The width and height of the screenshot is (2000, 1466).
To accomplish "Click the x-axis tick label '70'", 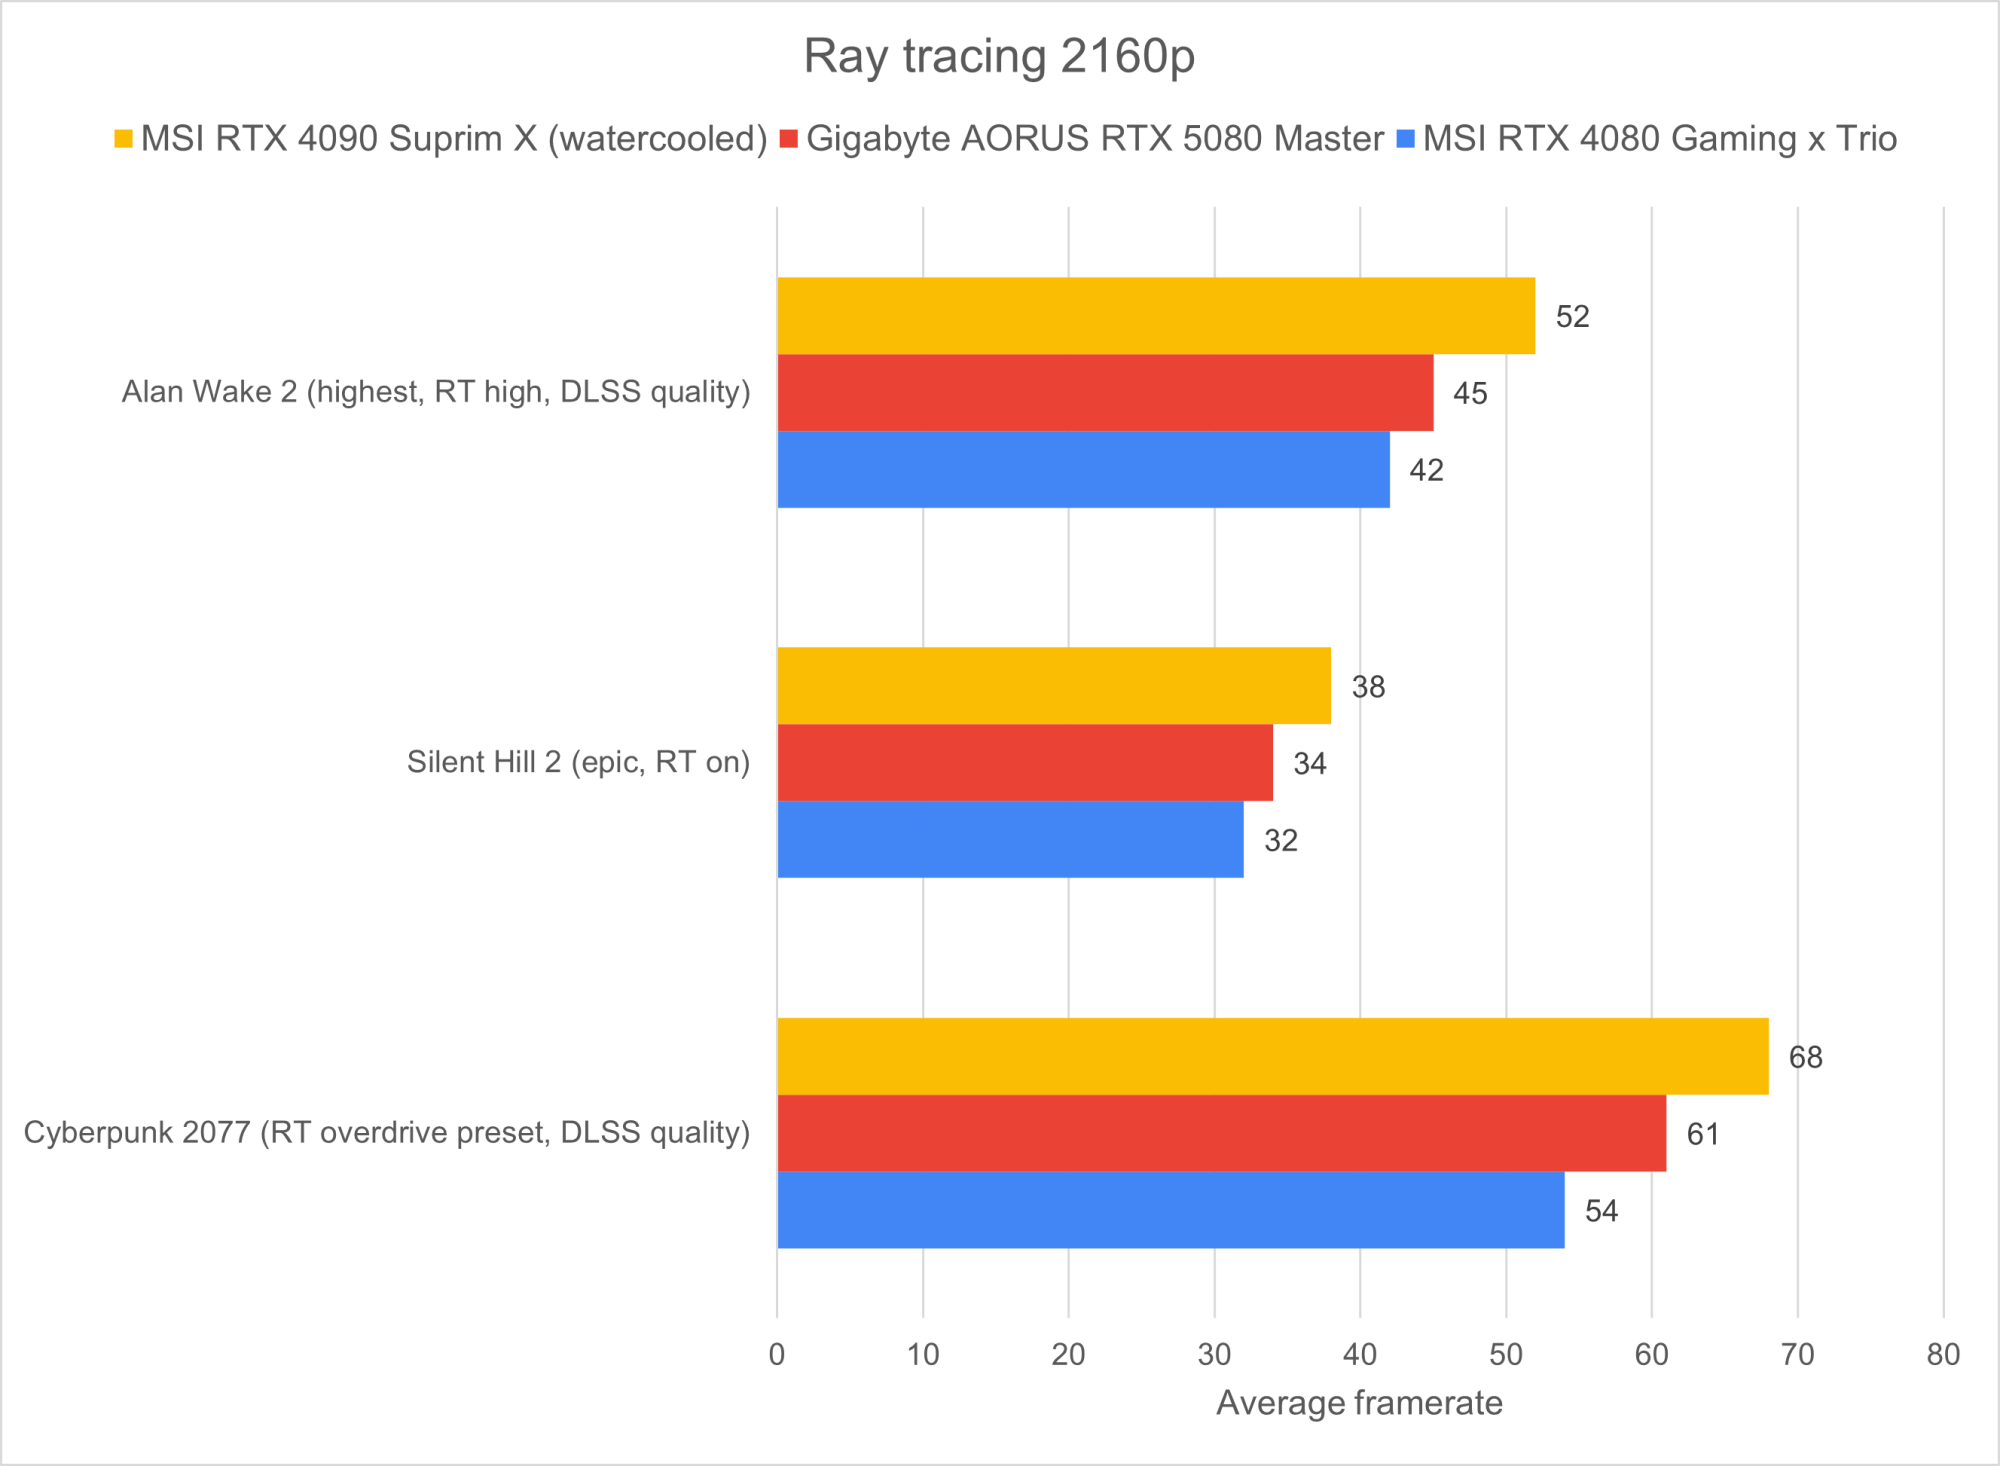I will [x=1798, y=1354].
